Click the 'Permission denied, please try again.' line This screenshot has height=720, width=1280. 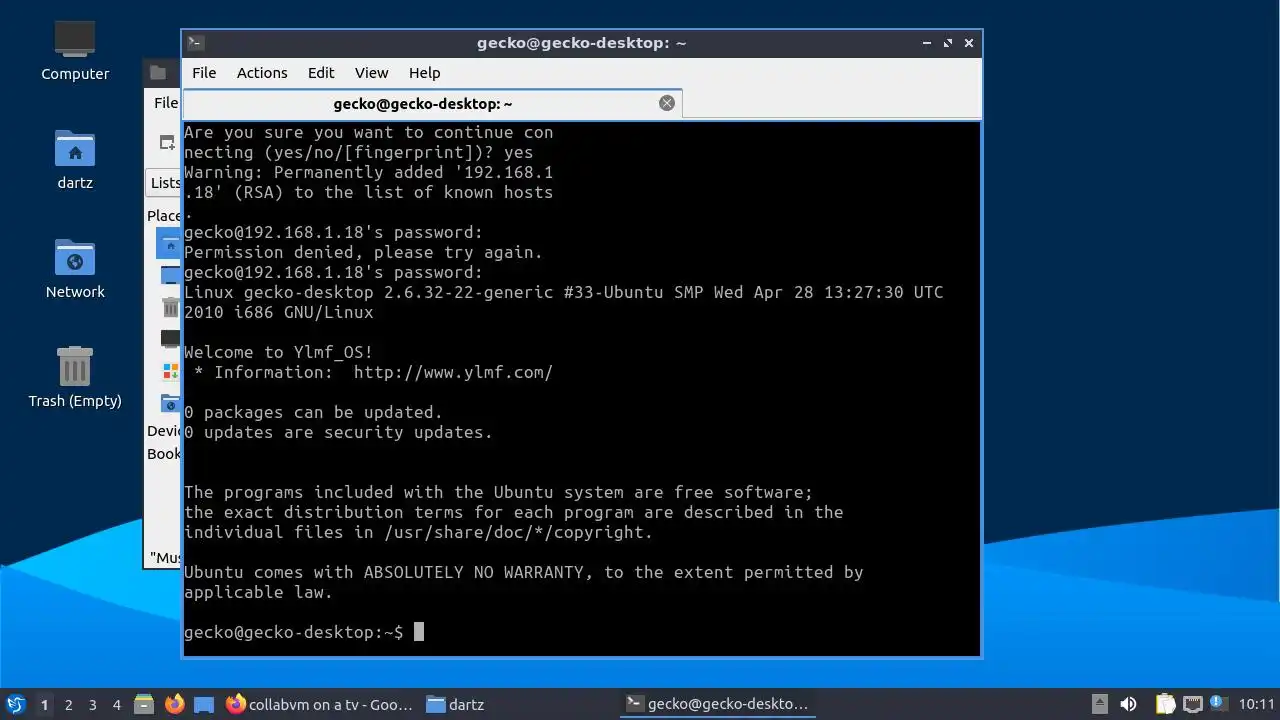(x=363, y=252)
